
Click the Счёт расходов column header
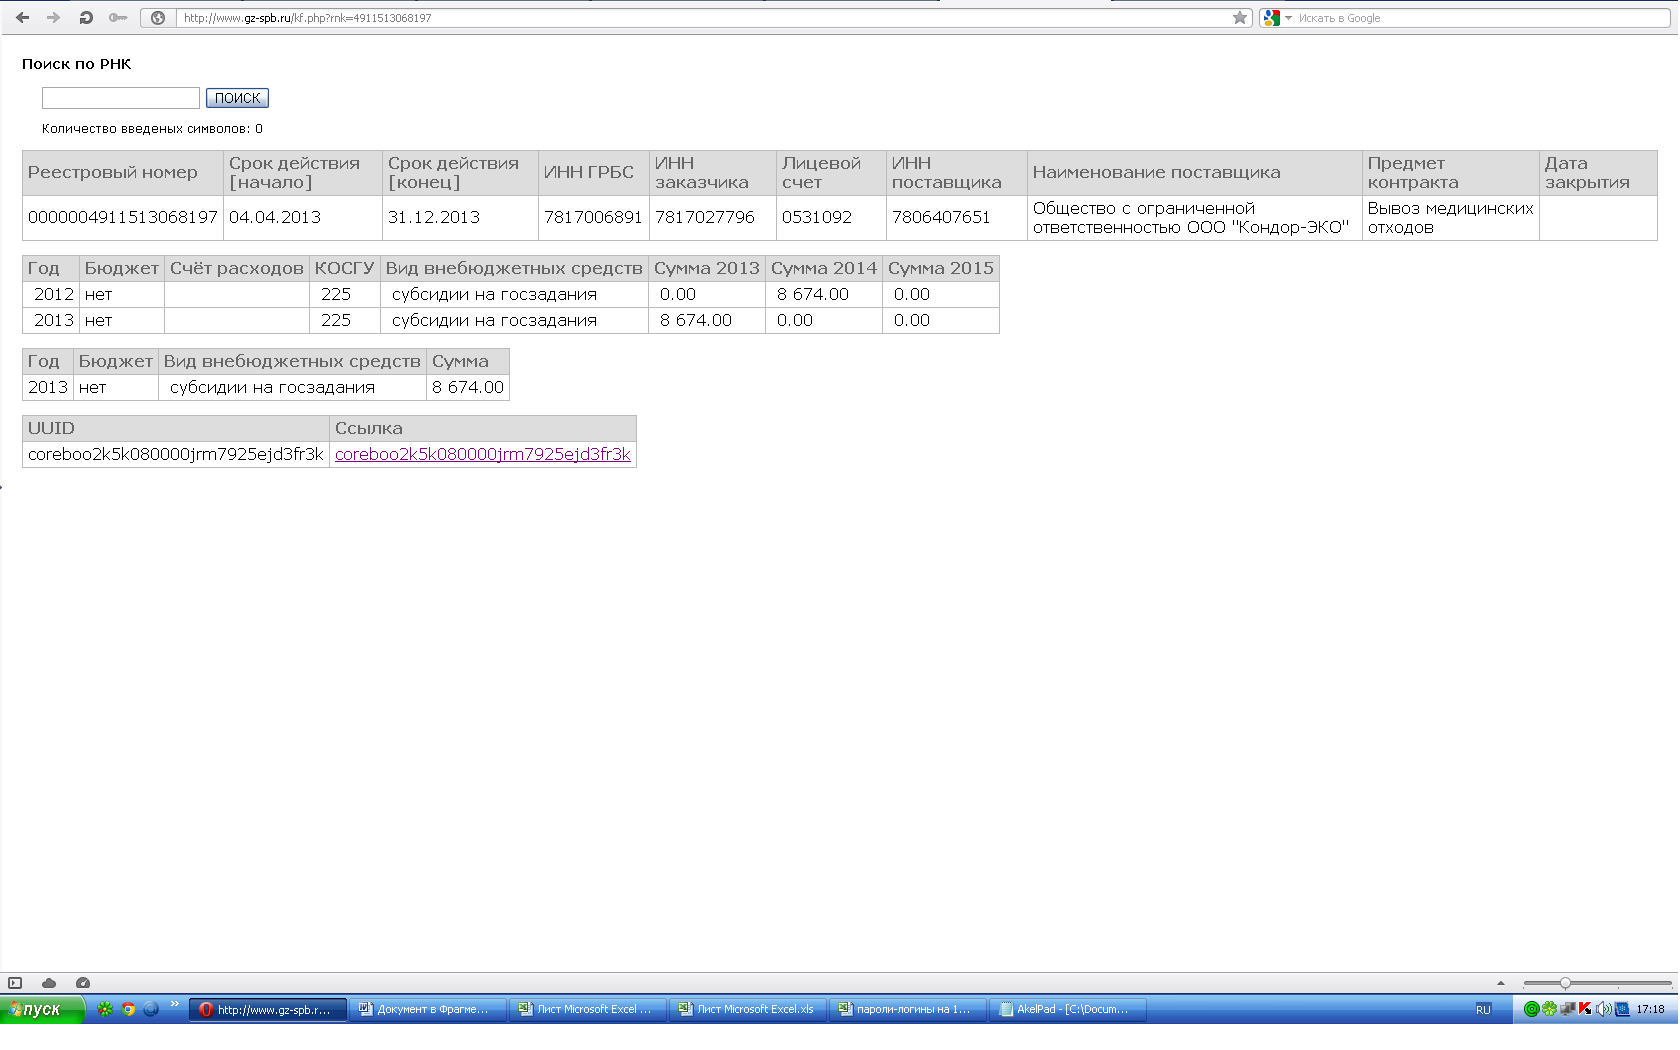237,268
